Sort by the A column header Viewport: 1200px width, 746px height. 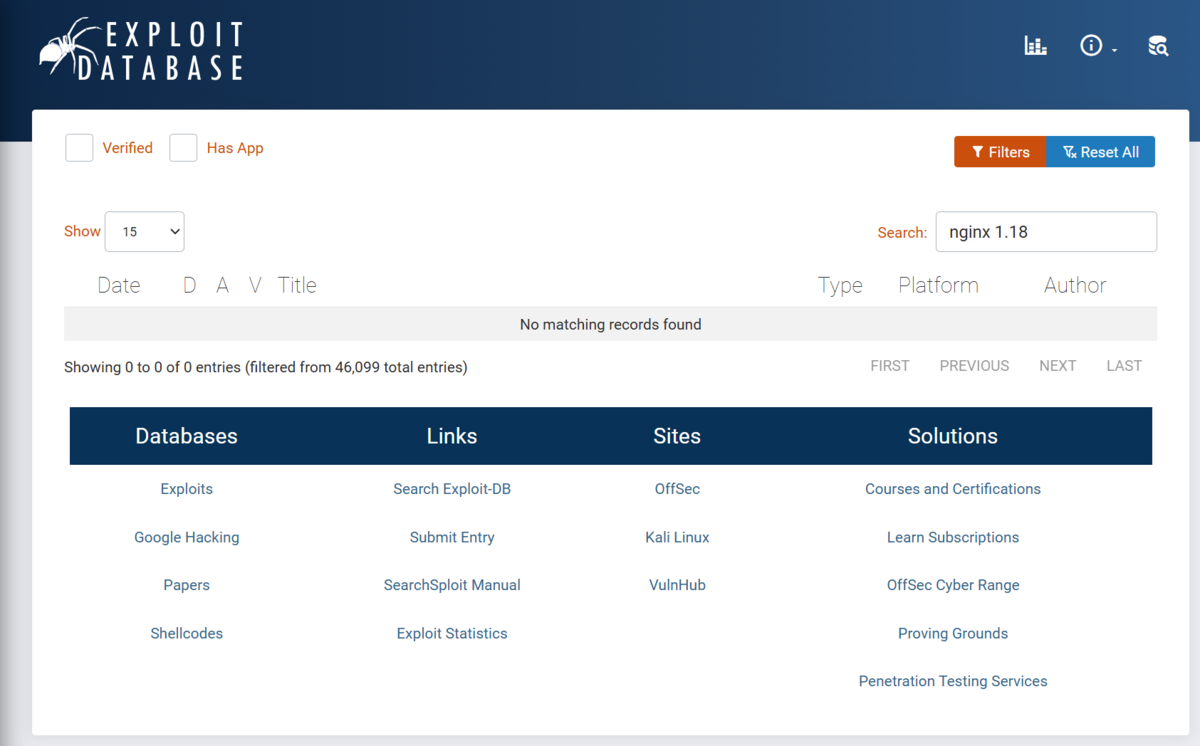point(222,285)
